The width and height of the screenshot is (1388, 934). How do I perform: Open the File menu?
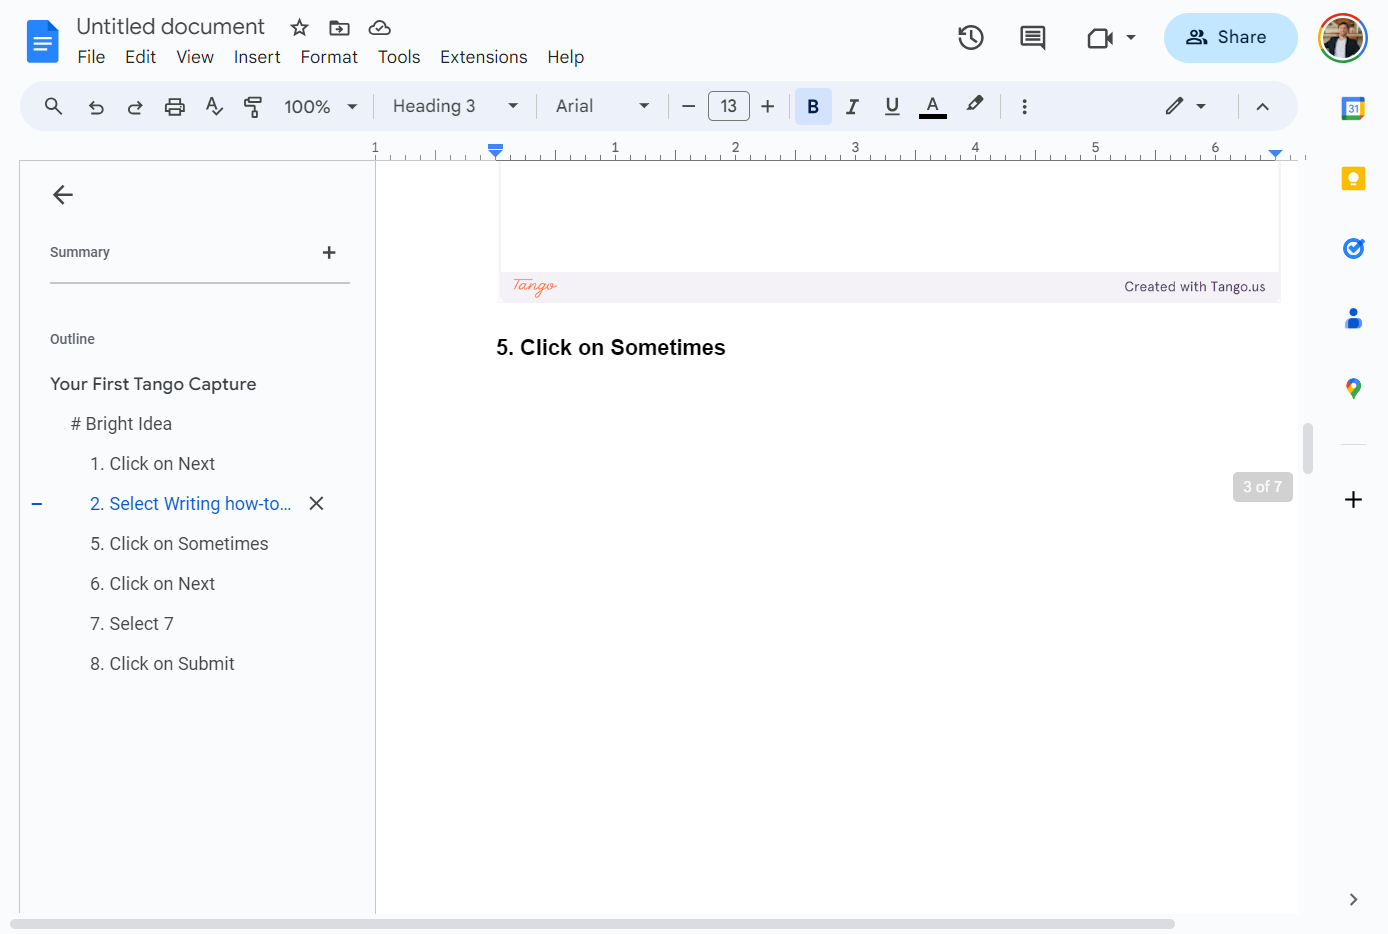tap(91, 57)
